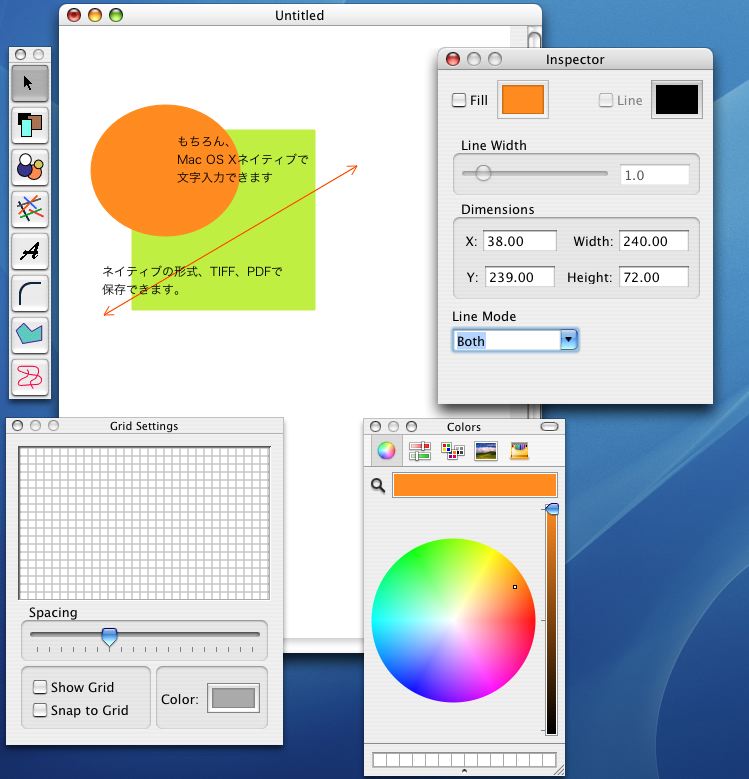Pick a color on the color wheel

pos(453,621)
